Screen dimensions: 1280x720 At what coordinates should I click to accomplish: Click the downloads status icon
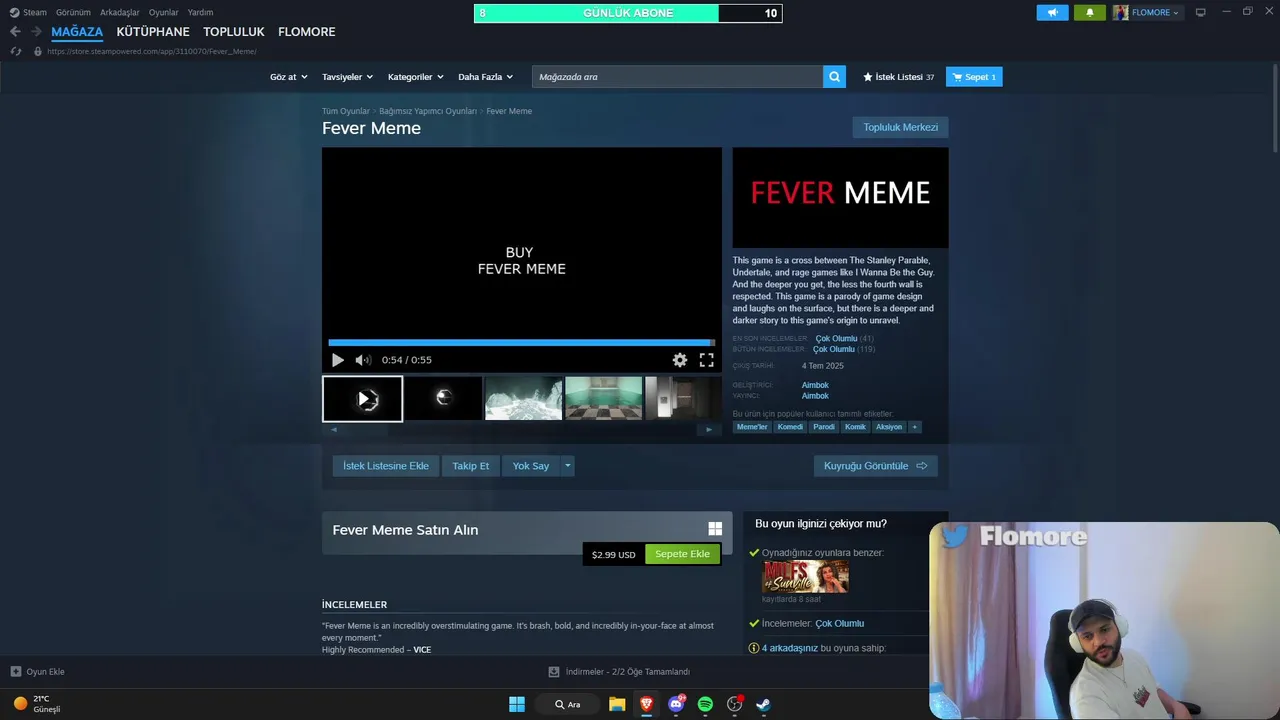(554, 672)
